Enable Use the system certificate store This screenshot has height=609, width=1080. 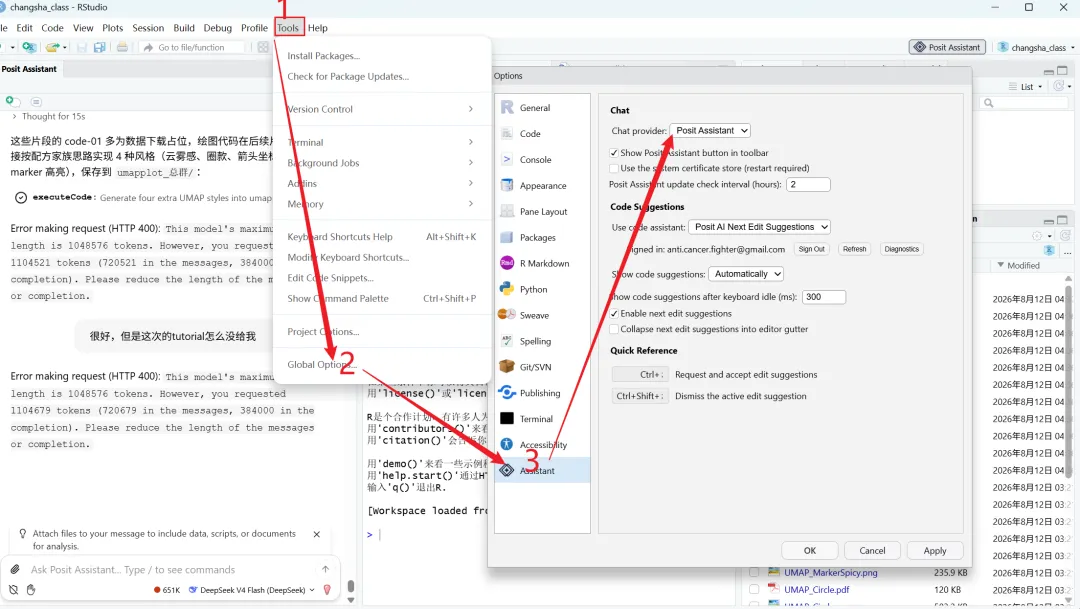(614, 168)
